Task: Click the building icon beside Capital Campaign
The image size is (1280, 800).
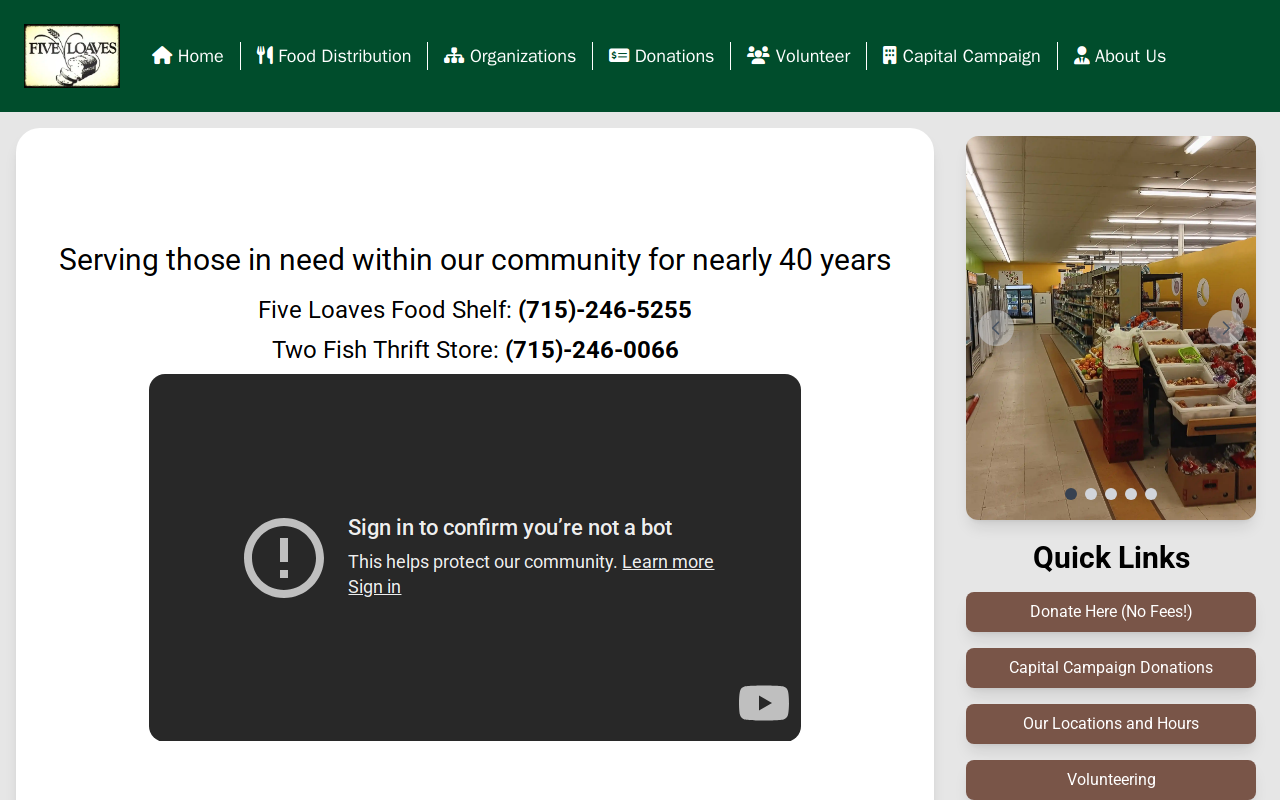Action: 890,55
